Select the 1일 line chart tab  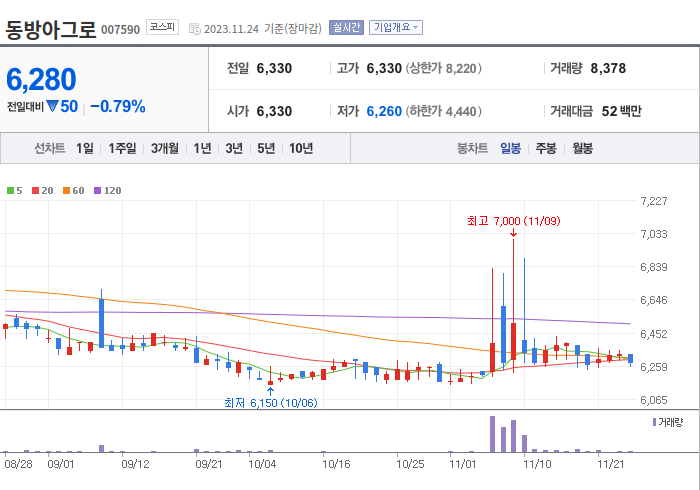pos(84,148)
